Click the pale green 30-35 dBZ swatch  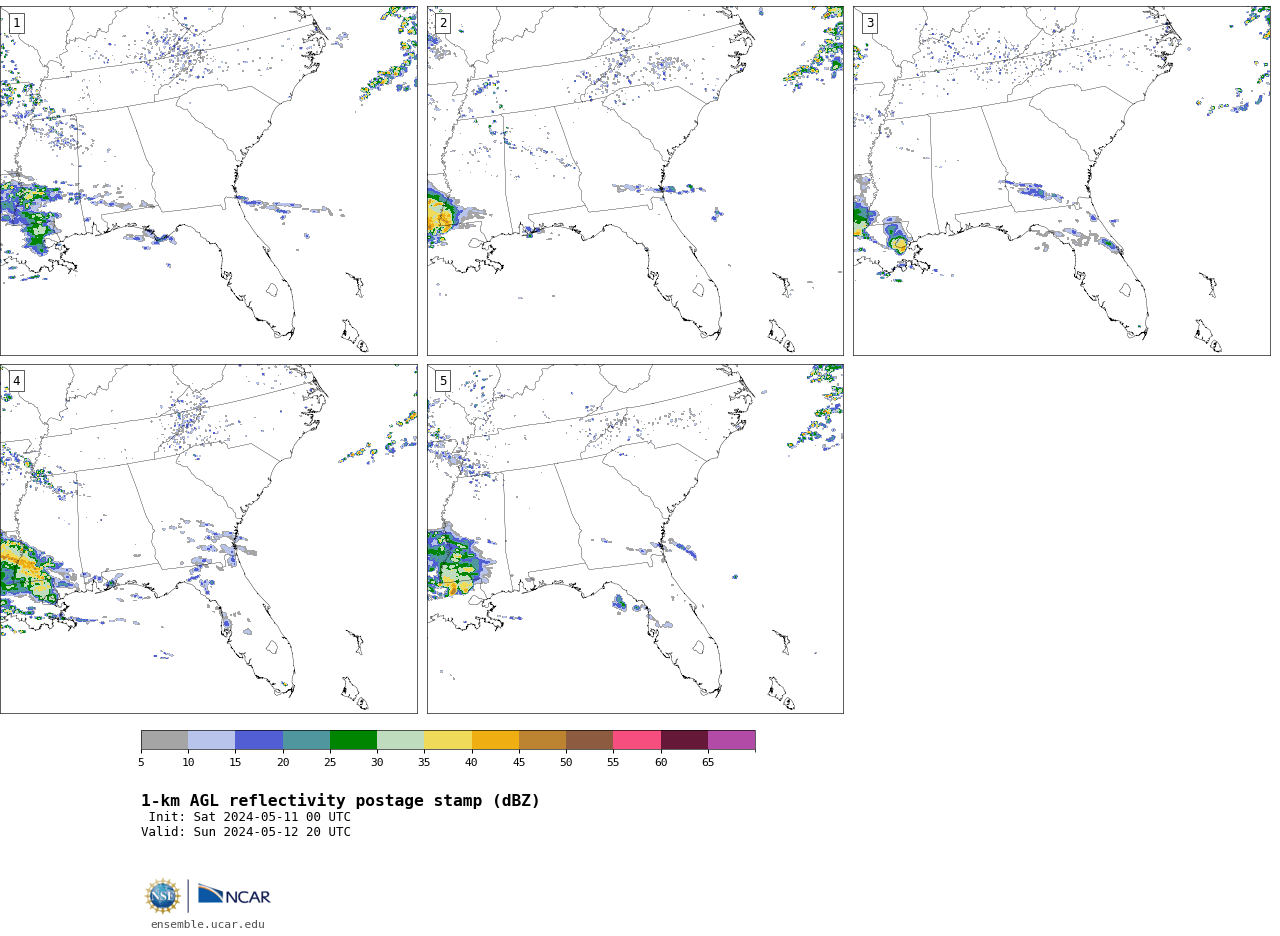pyautogui.click(x=401, y=740)
